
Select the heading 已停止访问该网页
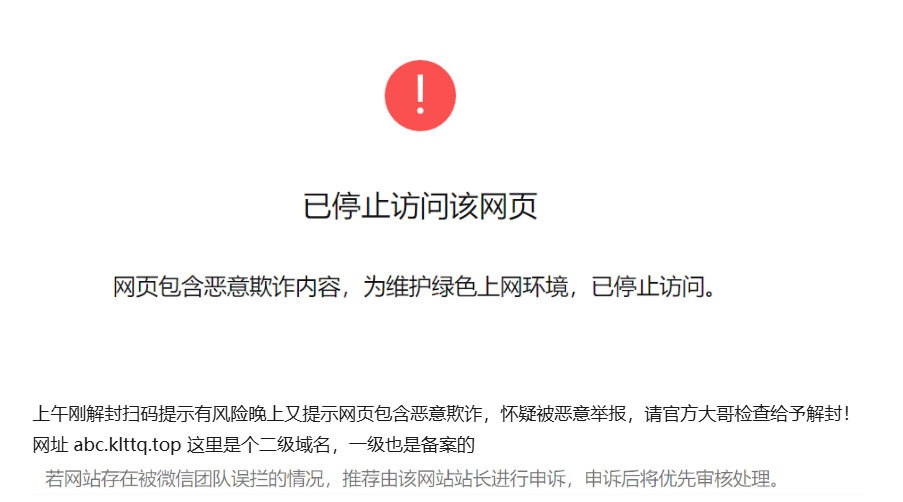(x=420, y=206)
